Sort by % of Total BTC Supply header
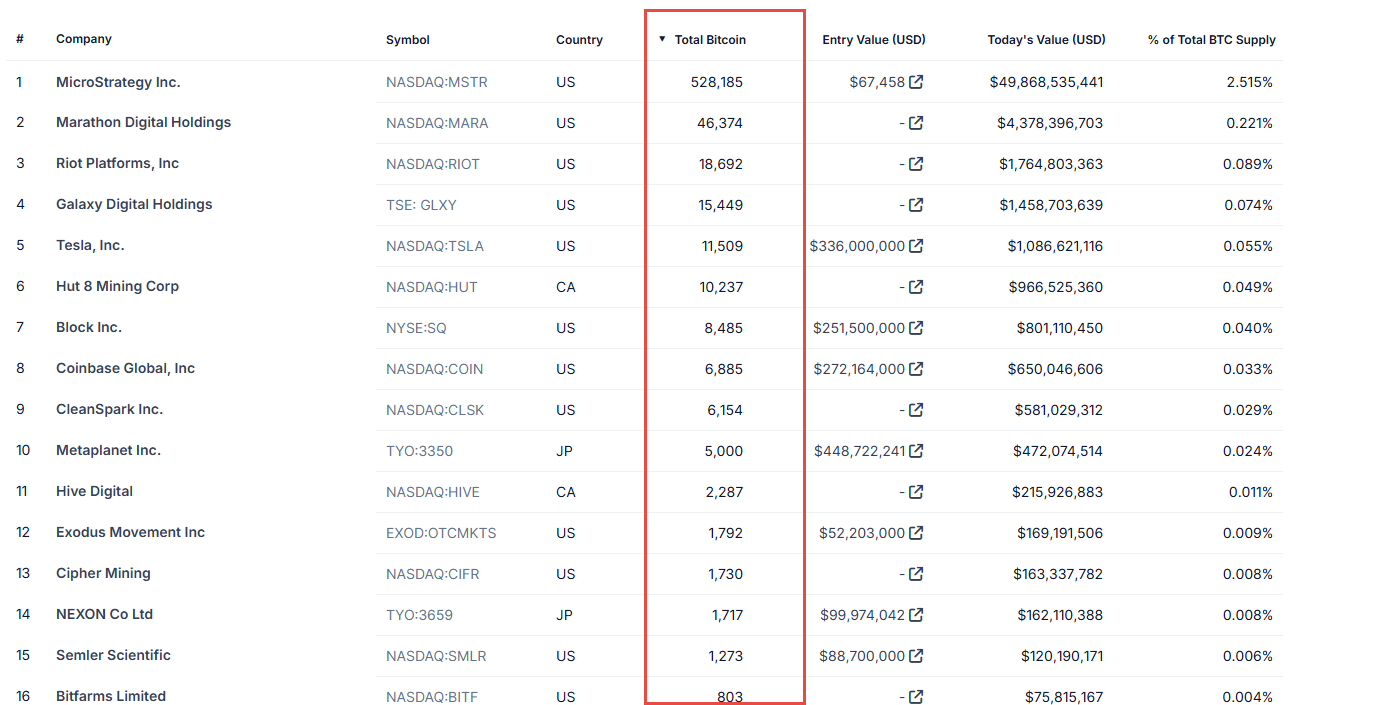 click(x=1212, y=40)
